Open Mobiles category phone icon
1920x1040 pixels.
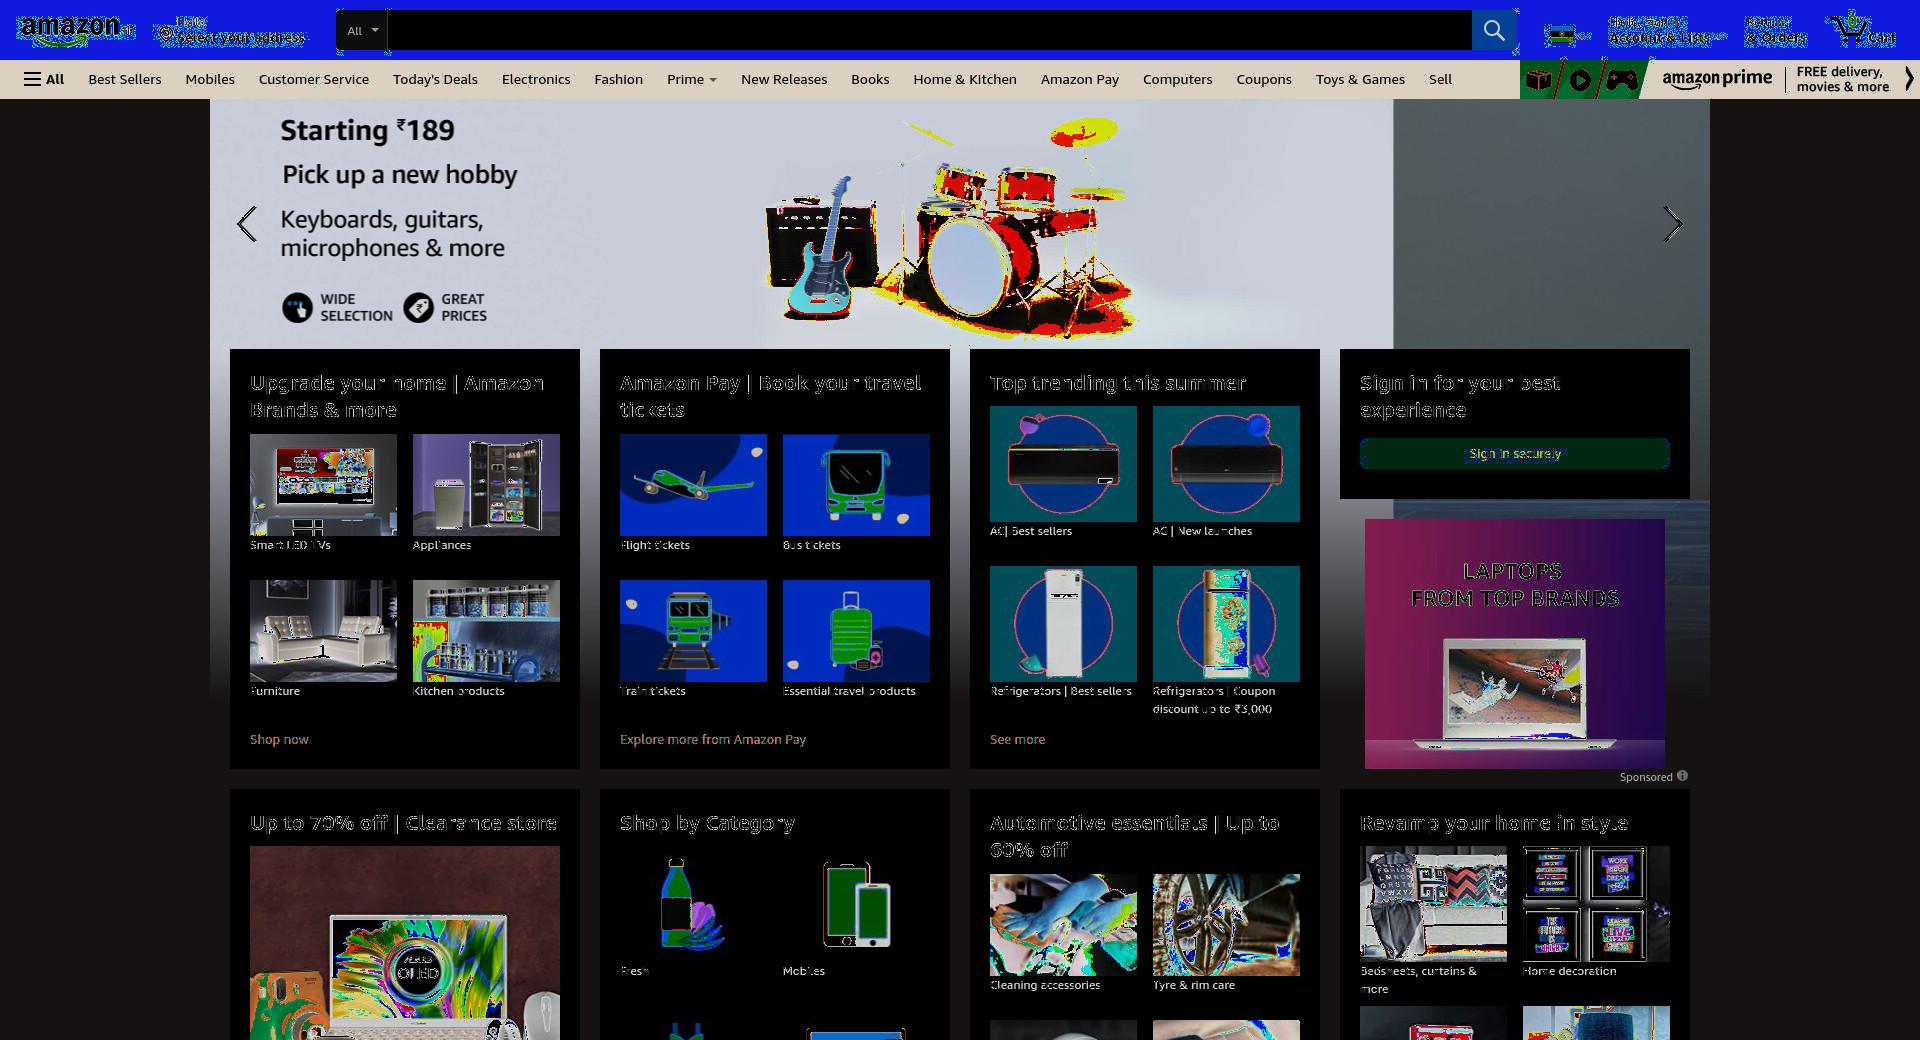point(856,904)
